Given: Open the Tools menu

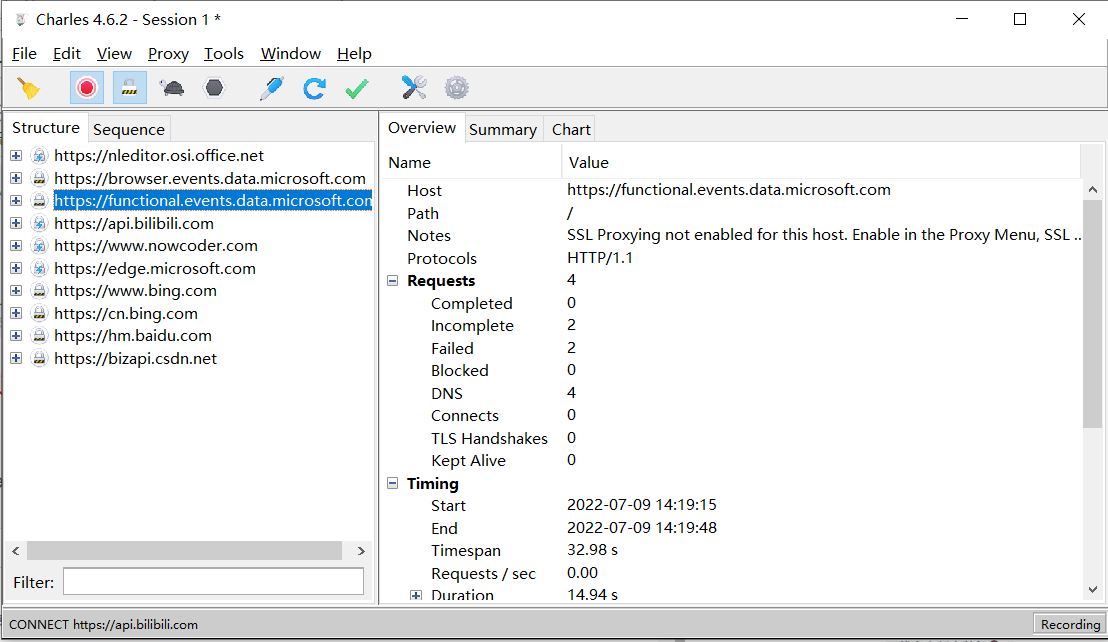Looking at the screenshot, I should pyautogui.click(x=223, y=54).
